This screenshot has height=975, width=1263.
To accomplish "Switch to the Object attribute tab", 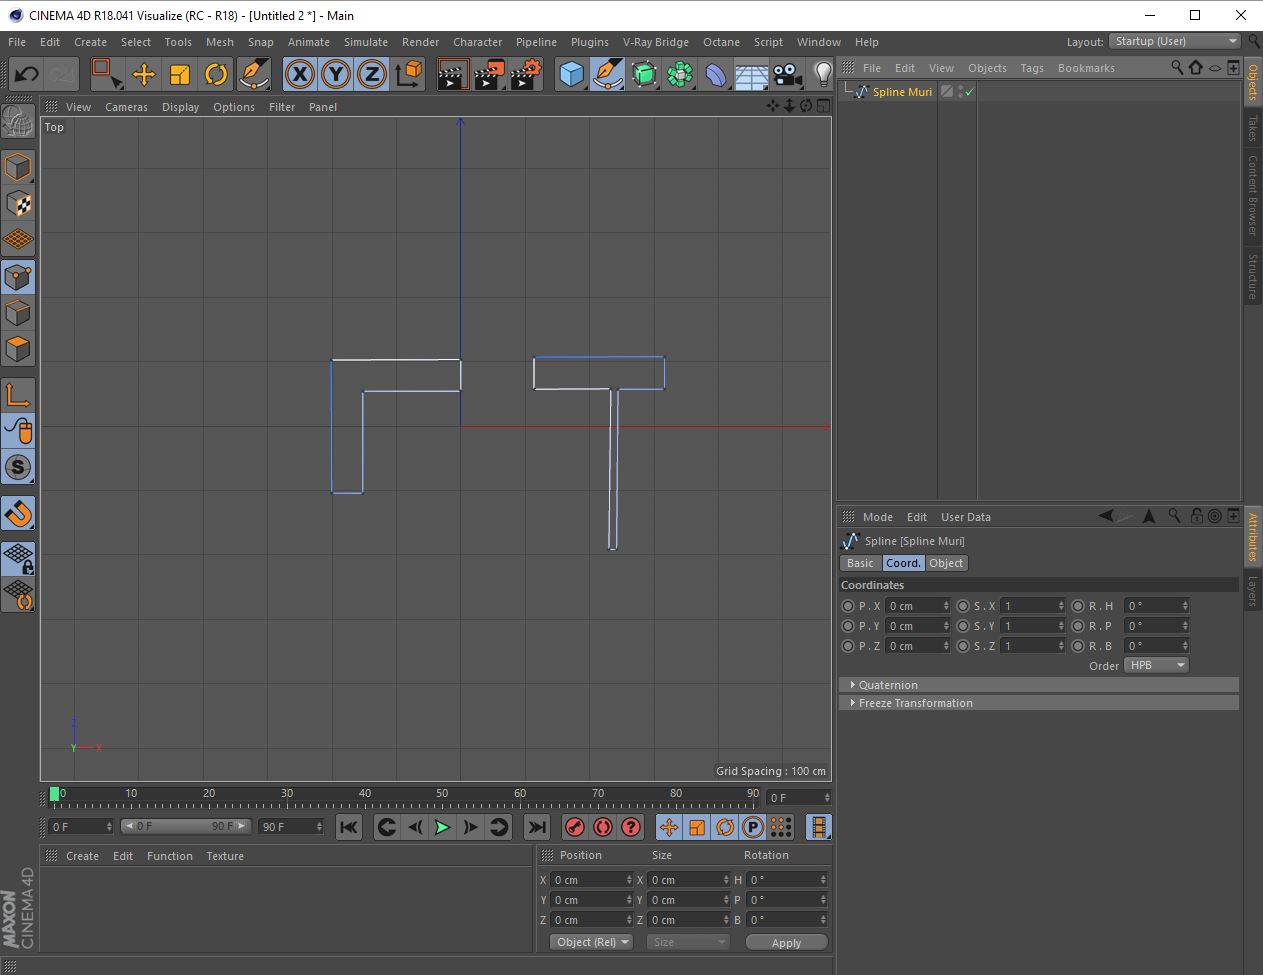I will pos(946,563).
